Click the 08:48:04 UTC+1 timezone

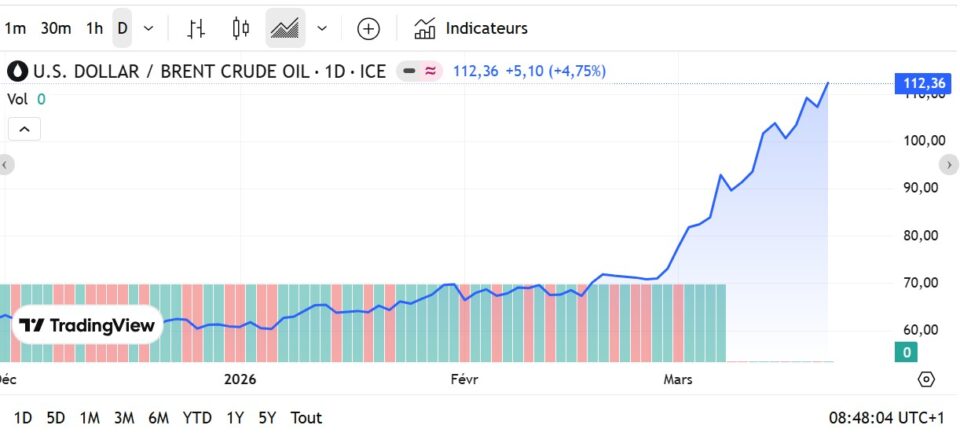pos(886,417)
